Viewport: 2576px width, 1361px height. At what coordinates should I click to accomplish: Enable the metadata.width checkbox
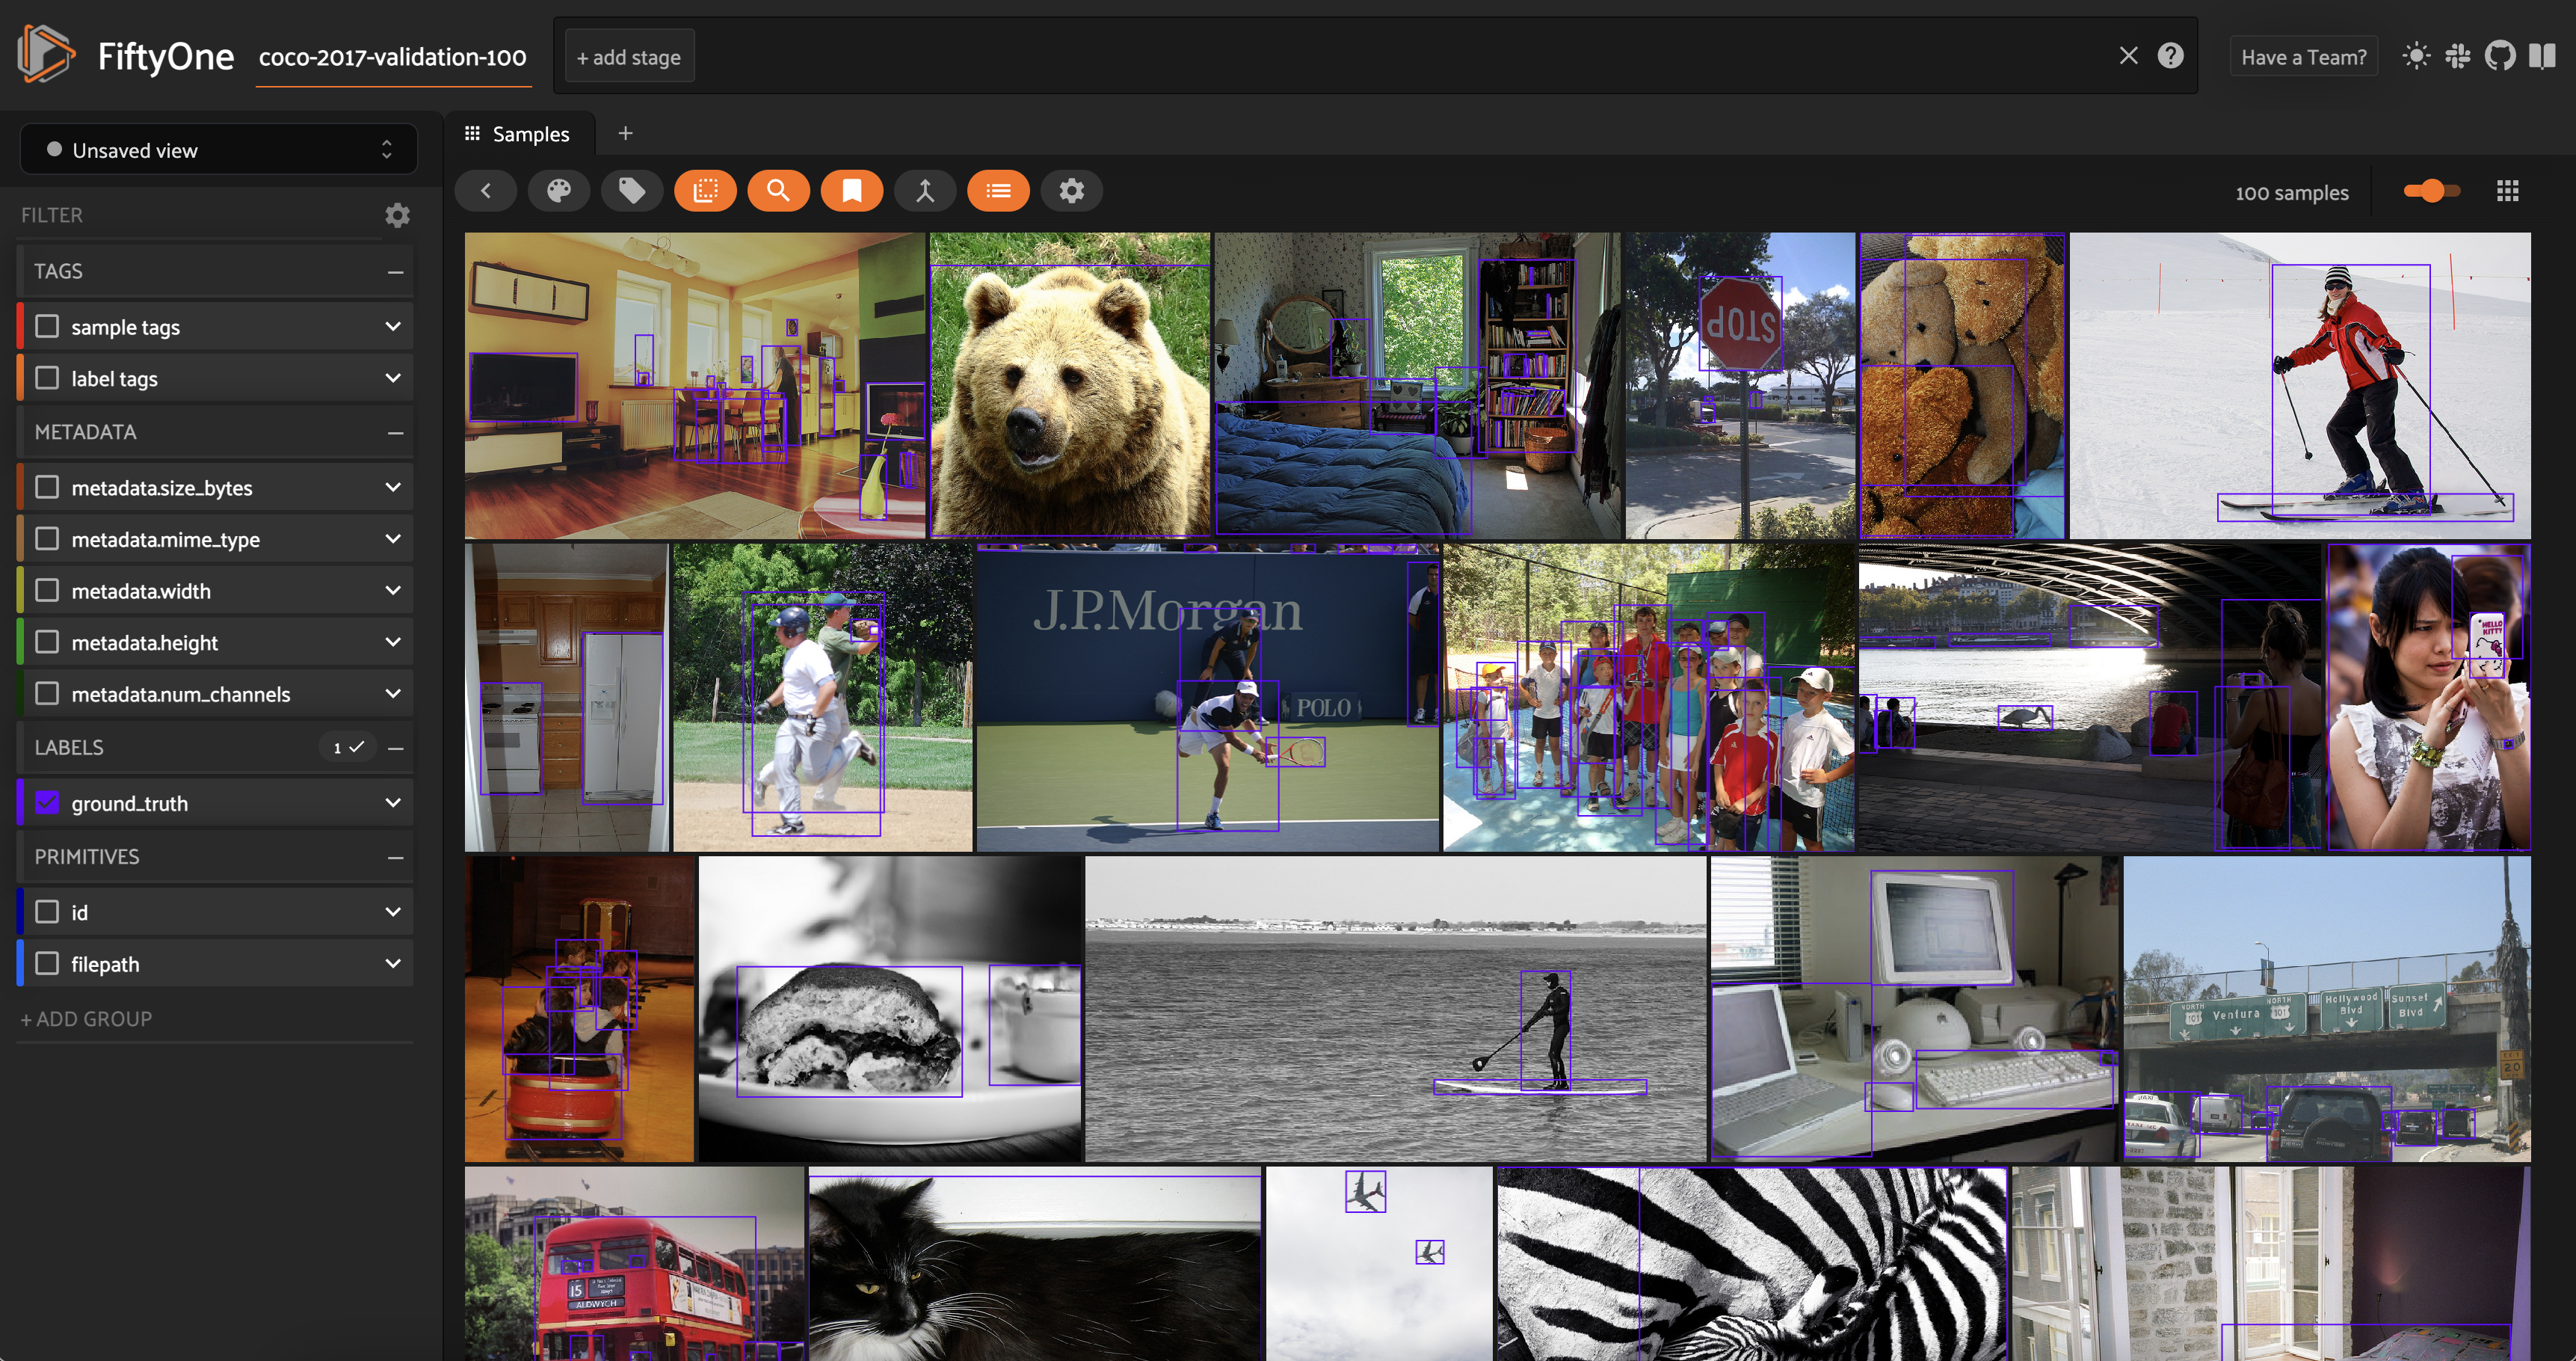(47, 591)
